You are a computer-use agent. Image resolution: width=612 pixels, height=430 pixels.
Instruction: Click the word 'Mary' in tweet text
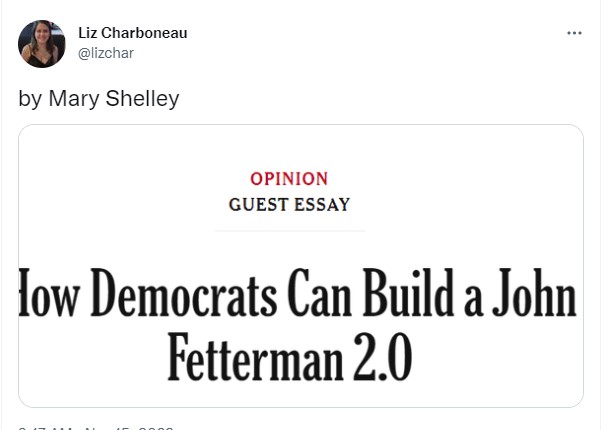click(x=74, y=98)
